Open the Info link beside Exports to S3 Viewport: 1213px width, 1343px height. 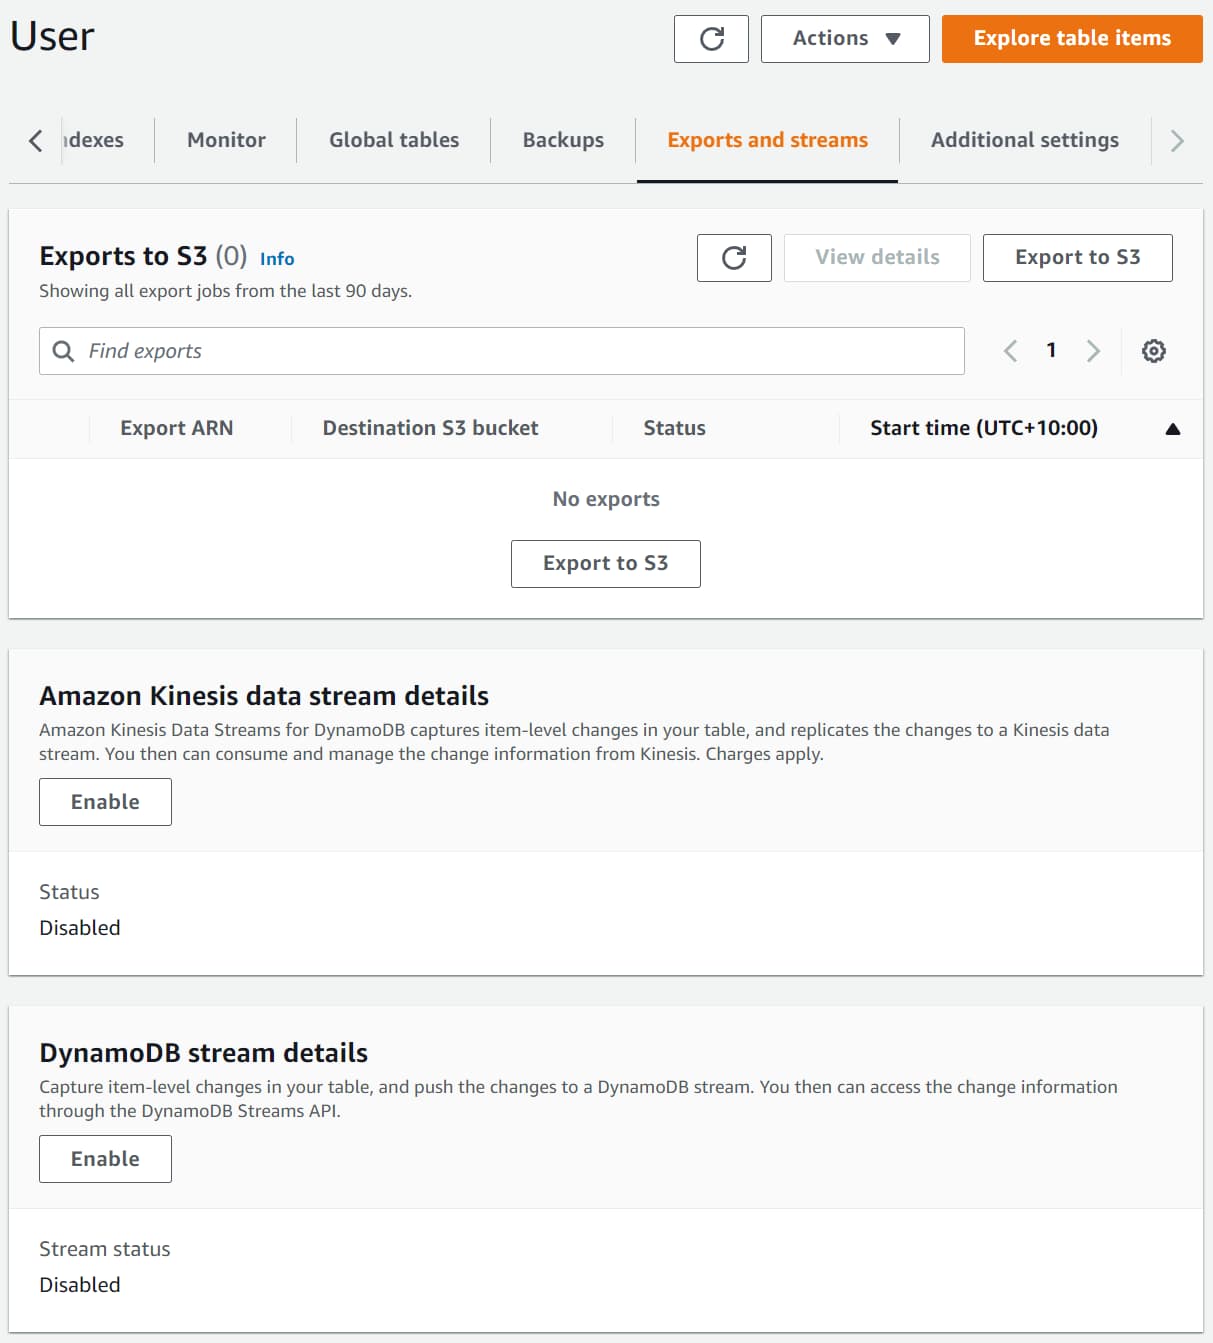pos(277,259)
